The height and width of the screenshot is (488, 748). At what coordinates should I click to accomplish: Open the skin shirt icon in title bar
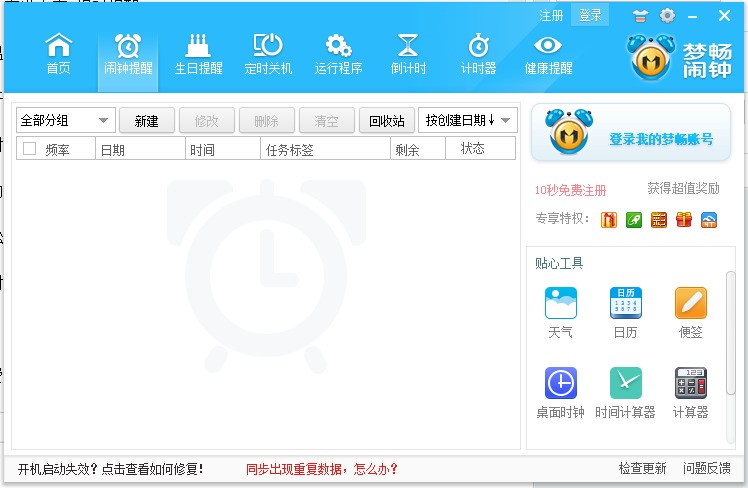tap(640, 16)
